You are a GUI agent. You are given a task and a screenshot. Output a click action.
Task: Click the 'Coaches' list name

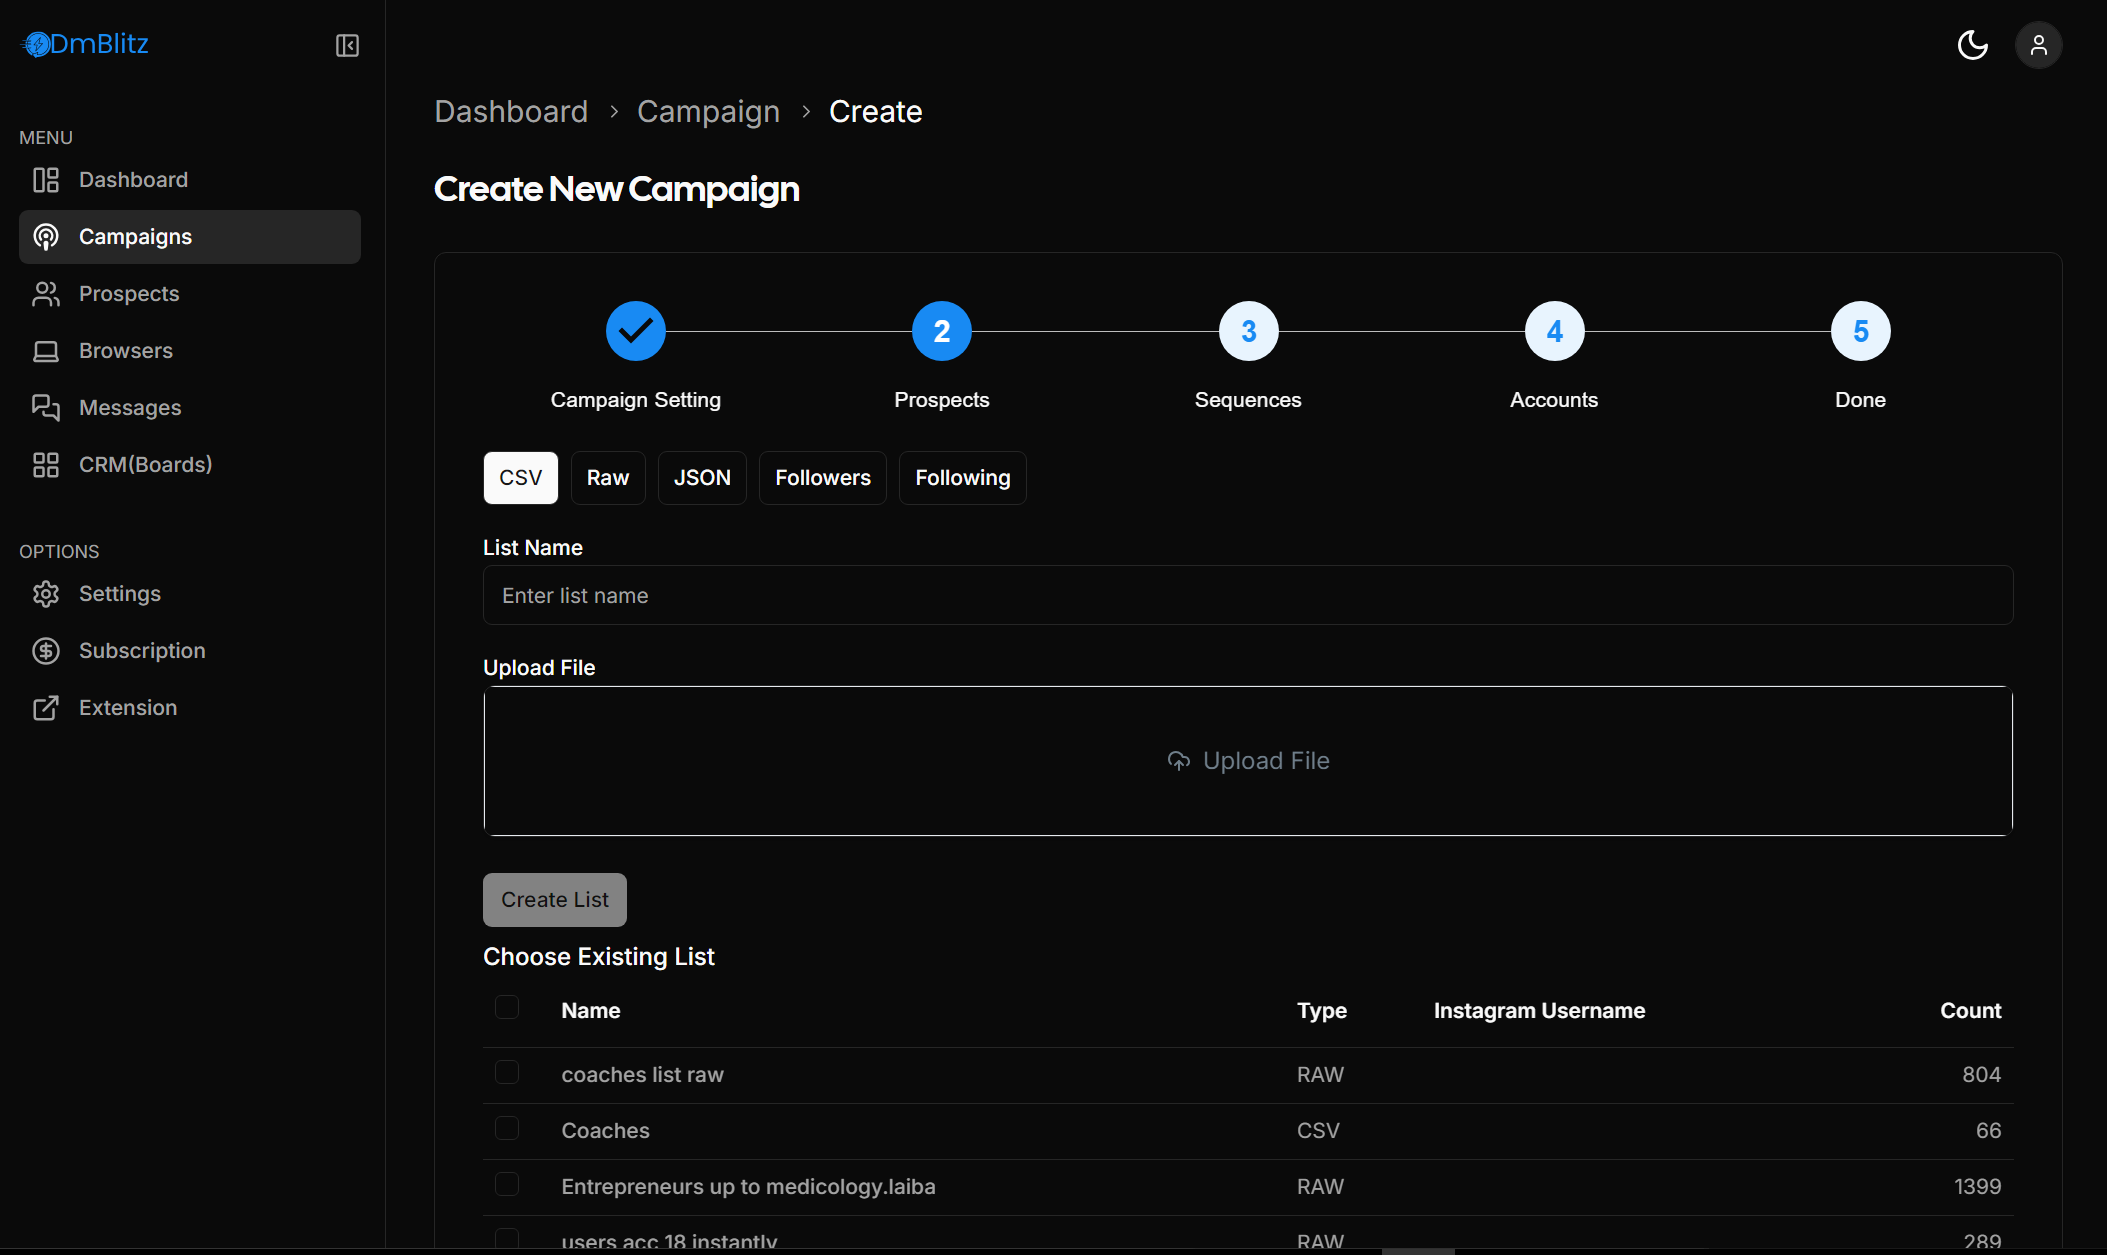click(605, 1131)
